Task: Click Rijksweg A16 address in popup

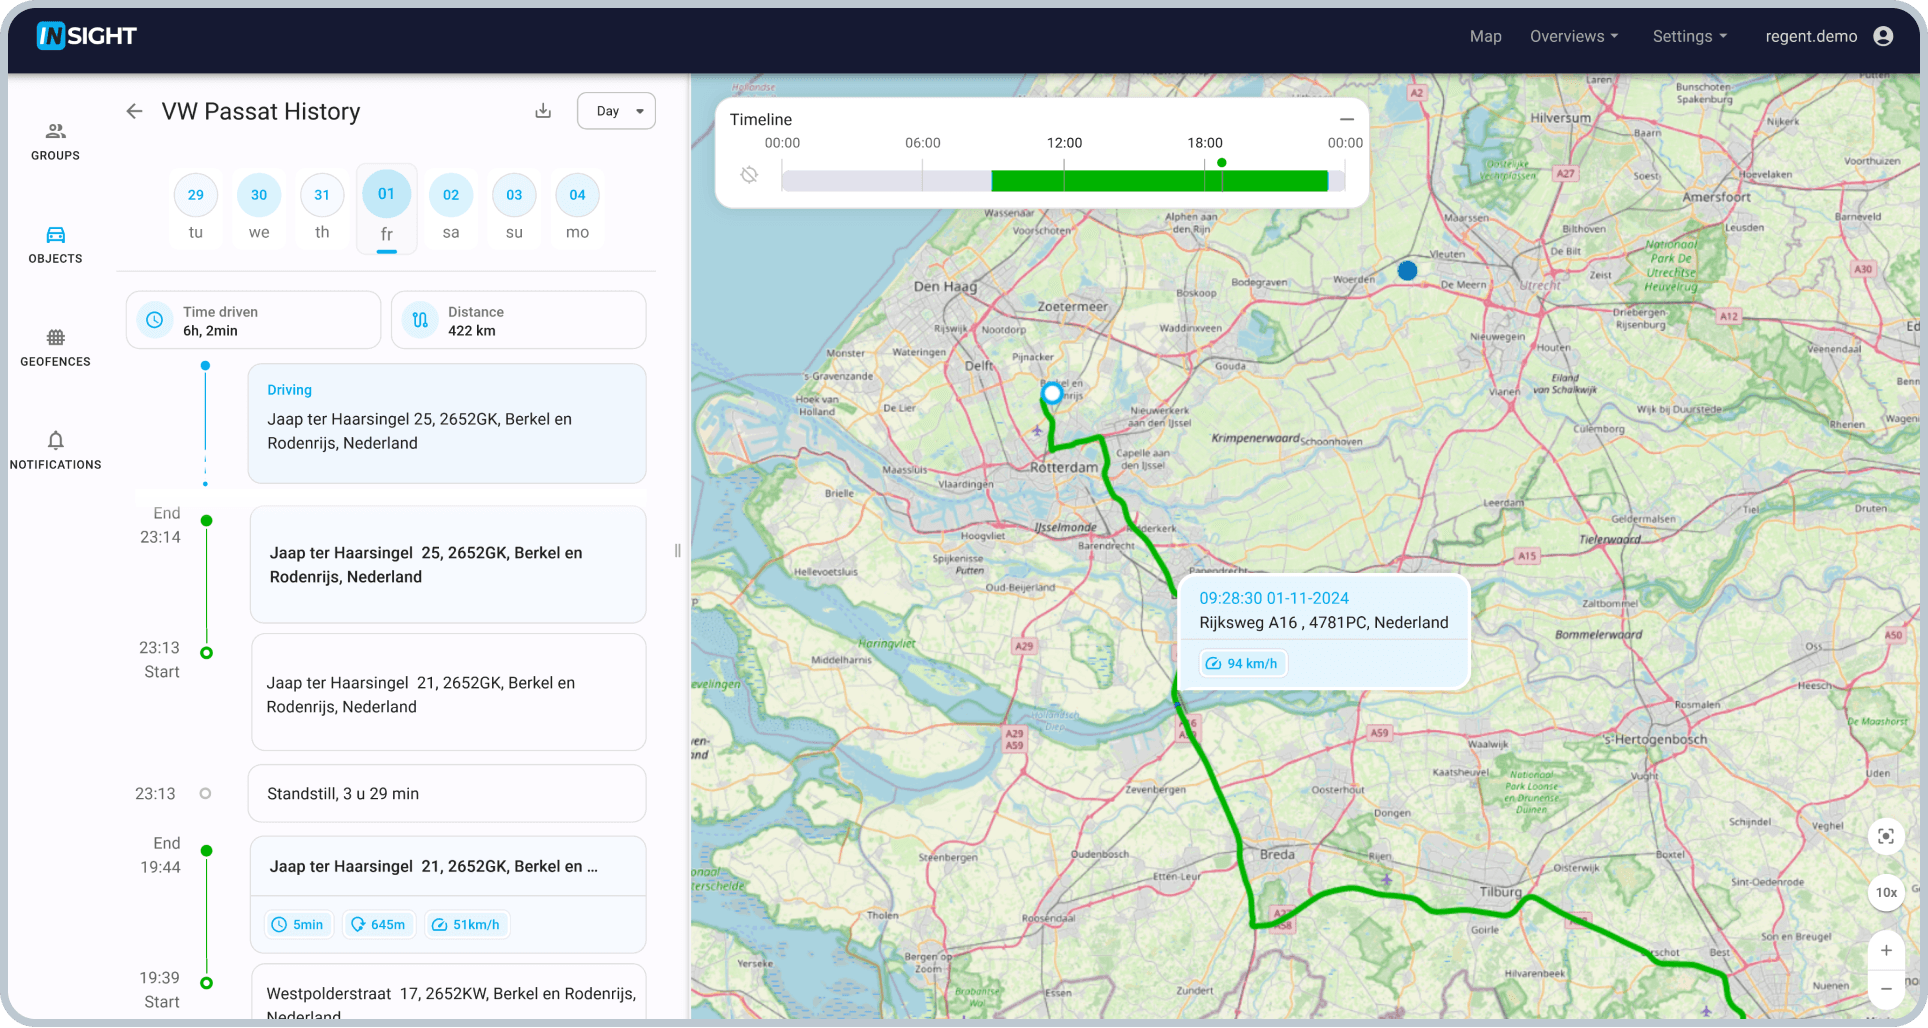Action: [x=1324, y=622]
